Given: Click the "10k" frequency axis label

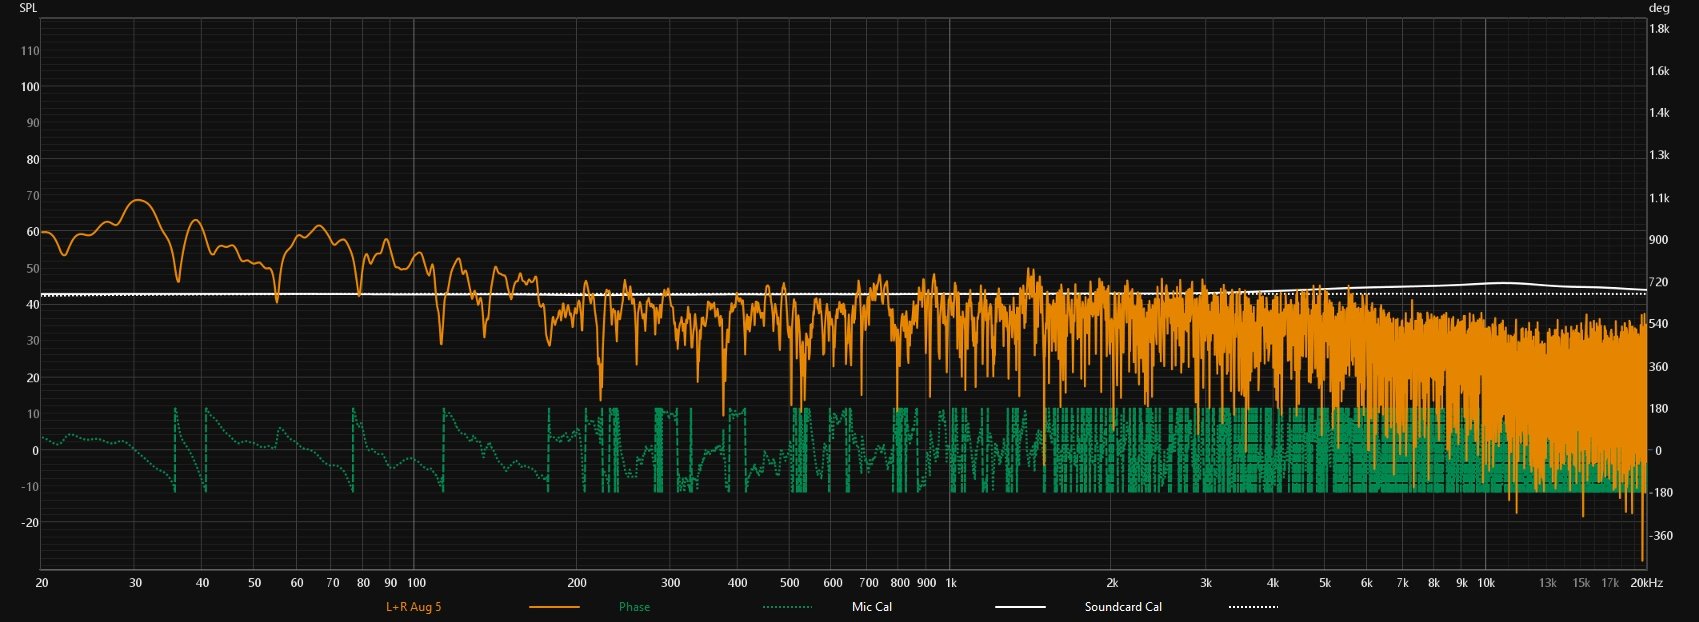Looking at the screenshot, I should [x=1486, y=583].
